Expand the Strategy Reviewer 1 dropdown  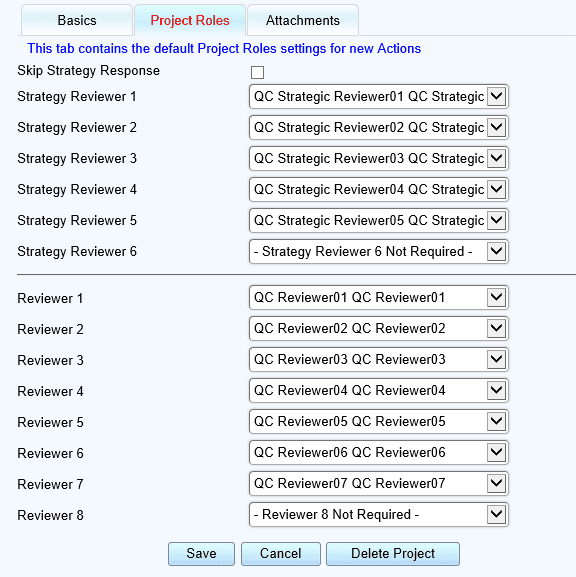(379, 96)
